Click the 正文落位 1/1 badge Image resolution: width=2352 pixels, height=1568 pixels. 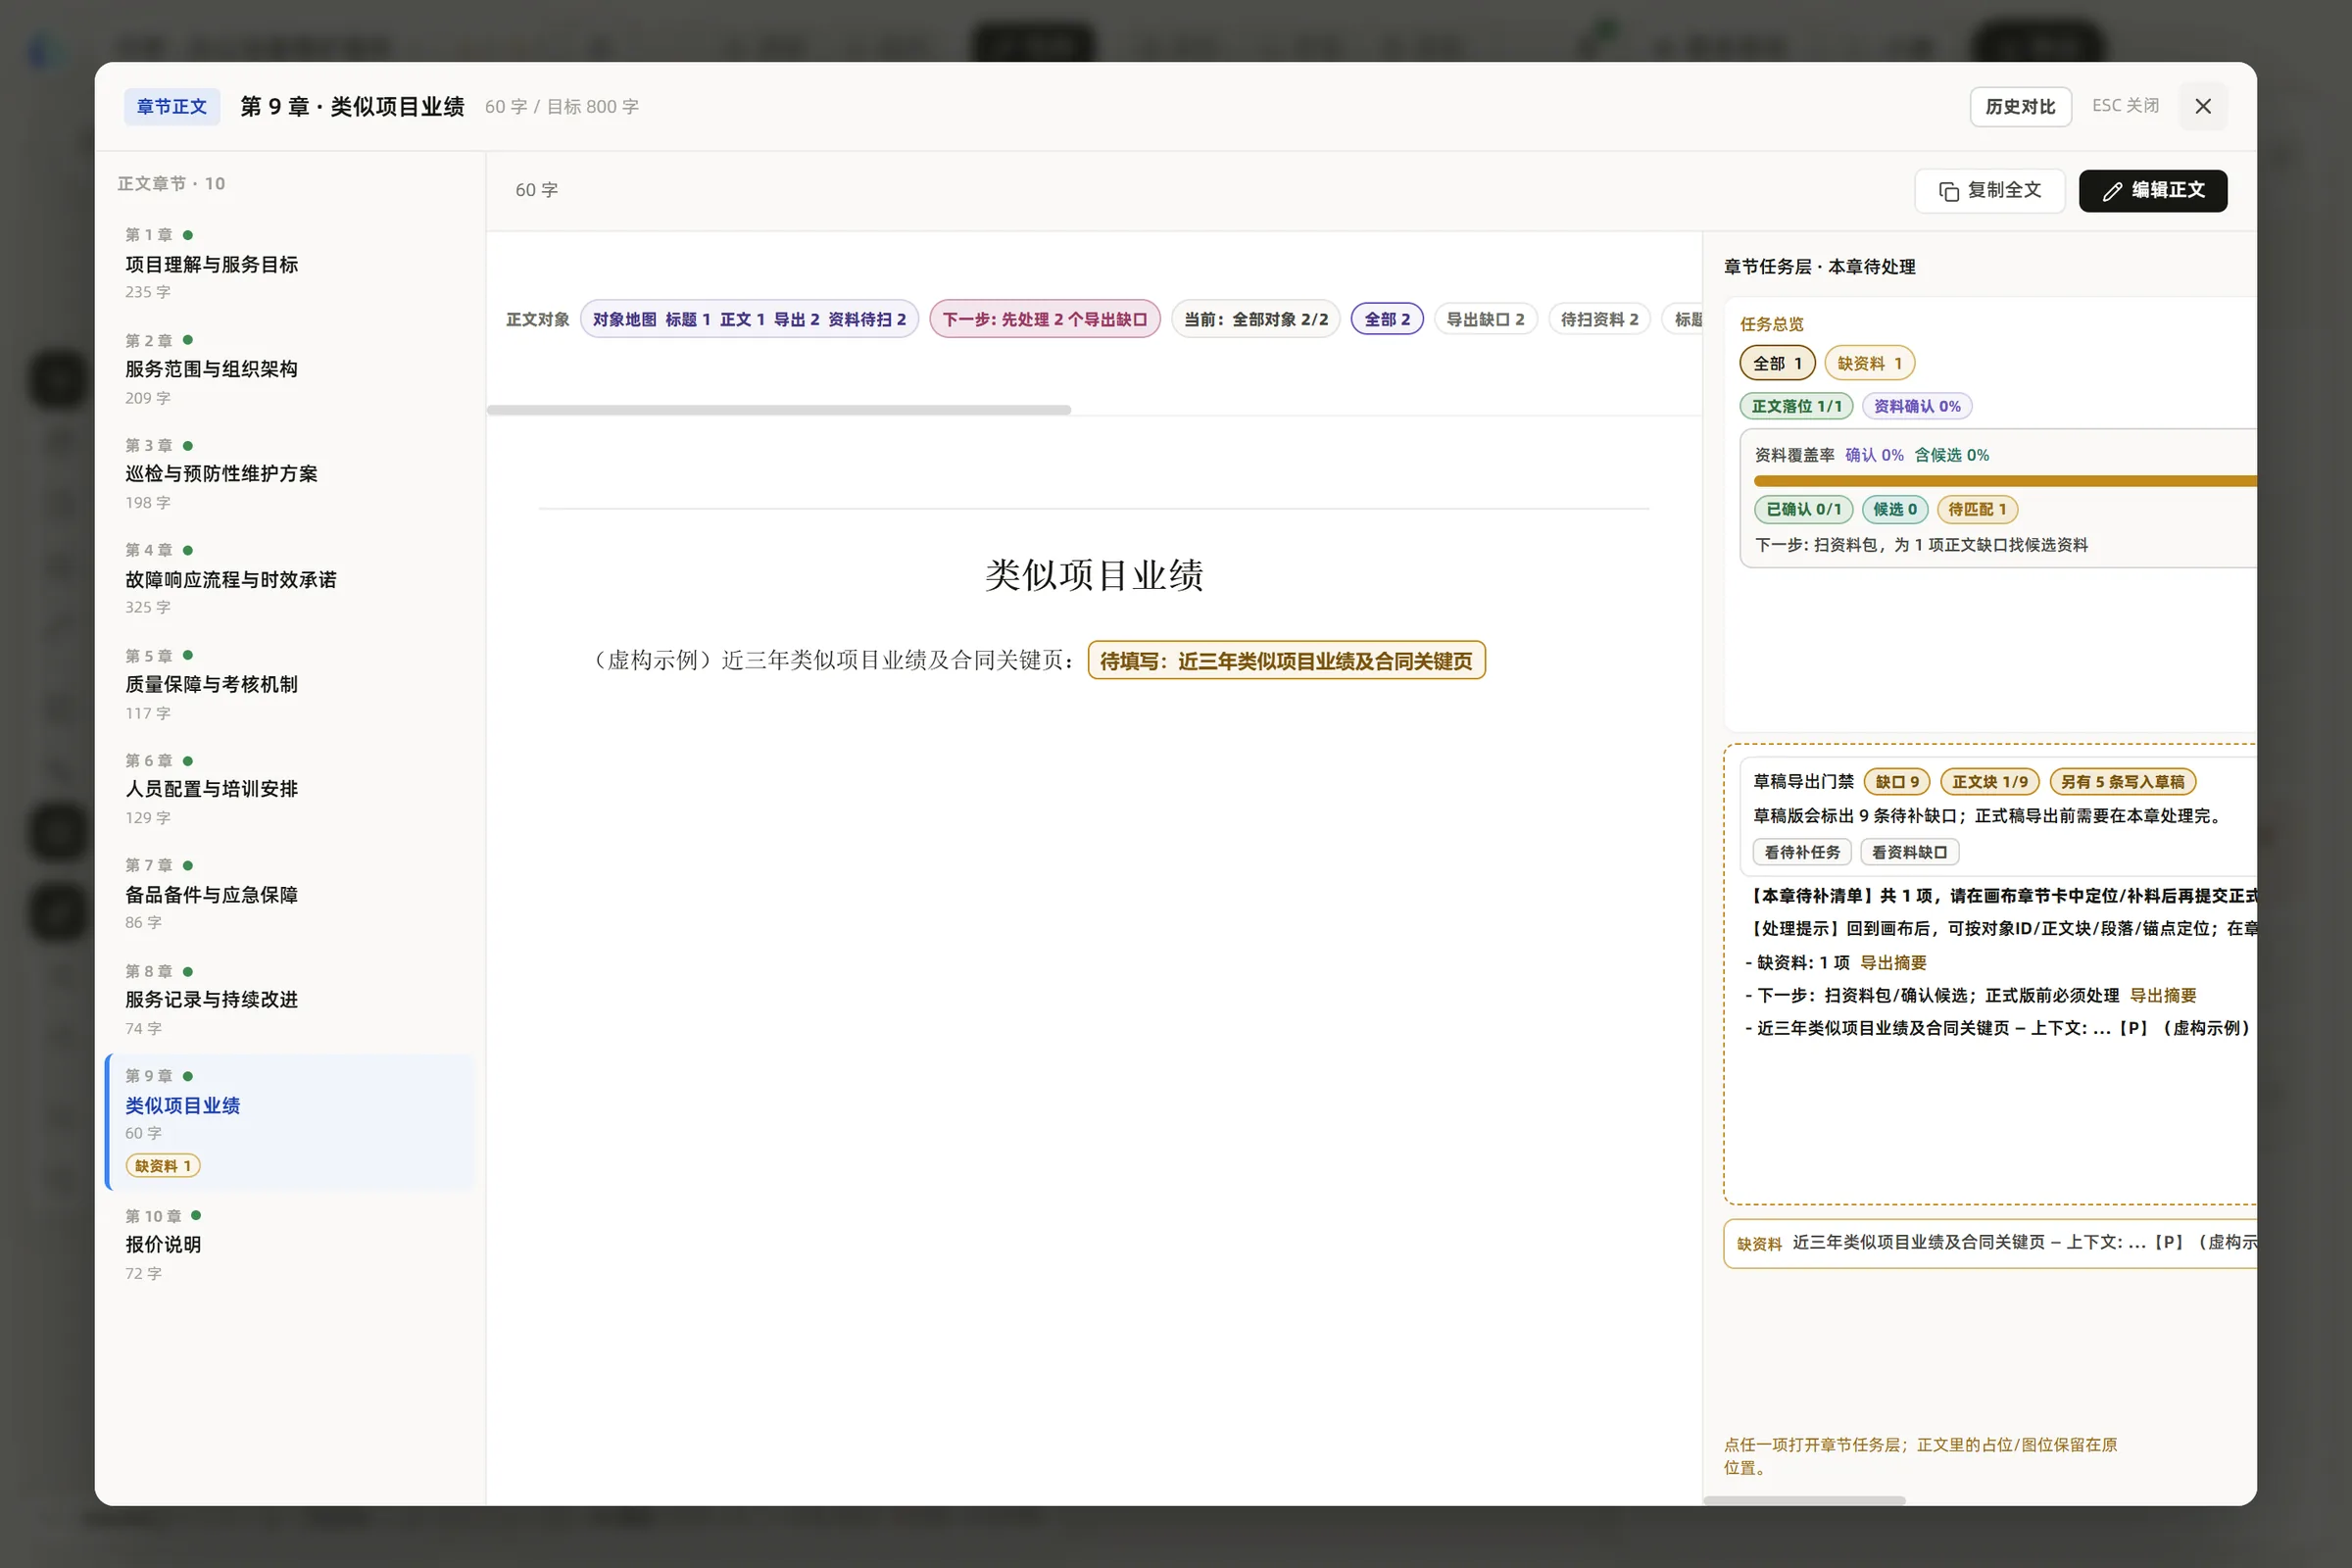pos(1796,406)
